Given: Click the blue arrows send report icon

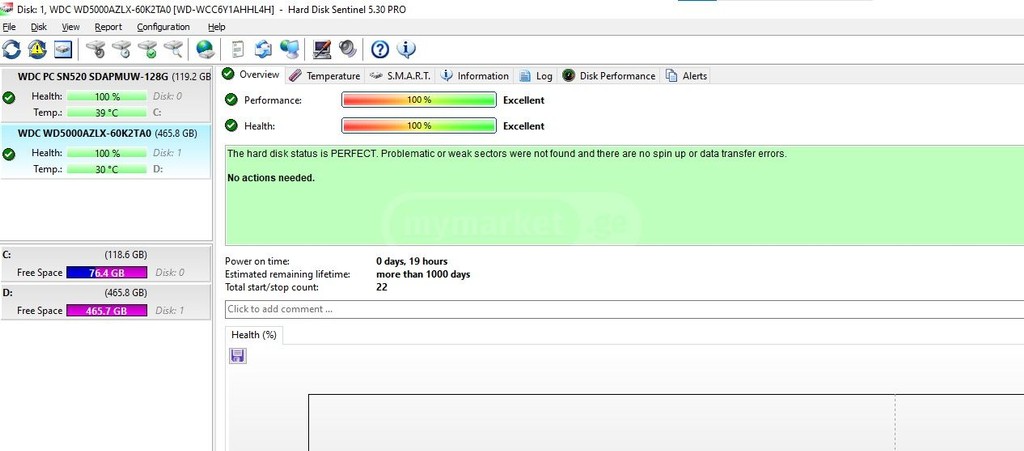Looking at the screenshot, I should click(263, 49).
